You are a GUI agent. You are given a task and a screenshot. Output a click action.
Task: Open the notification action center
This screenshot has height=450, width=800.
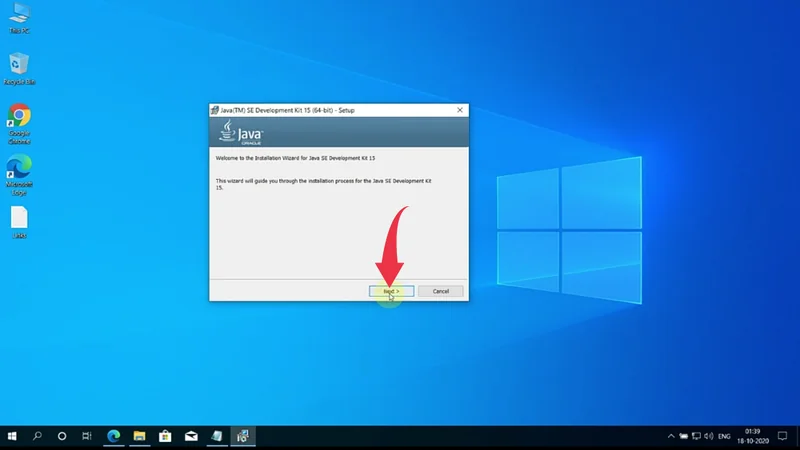(x=781, y=437)
